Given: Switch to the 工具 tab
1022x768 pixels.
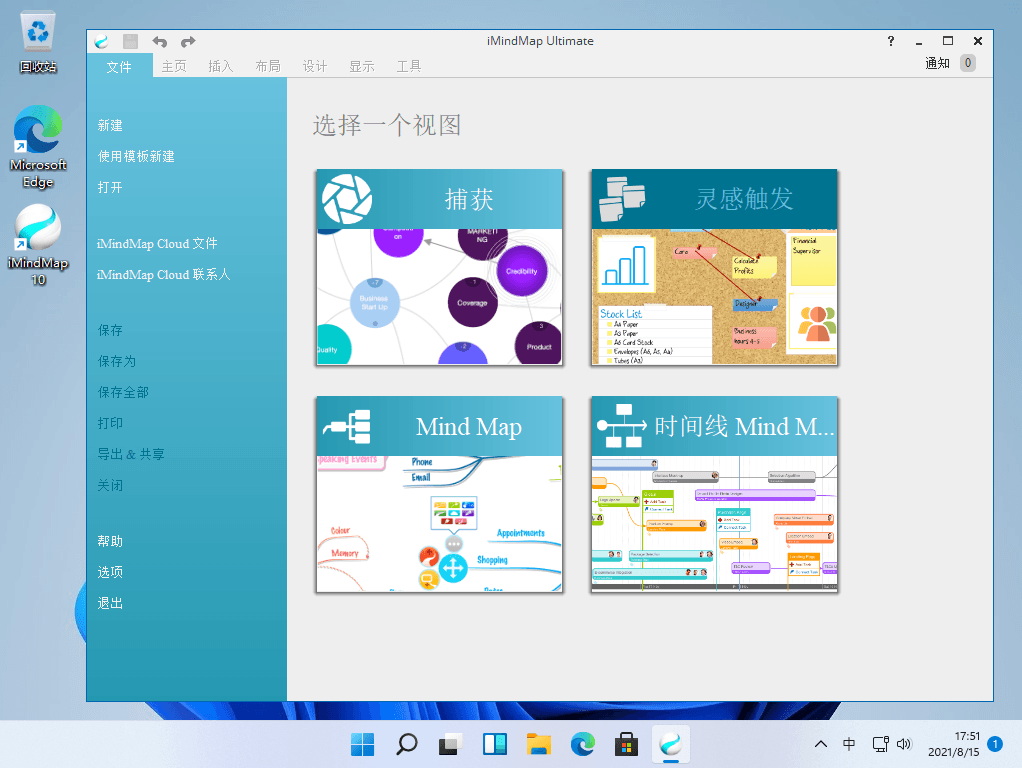Looking at the screenshot, I should pos(409,66).
